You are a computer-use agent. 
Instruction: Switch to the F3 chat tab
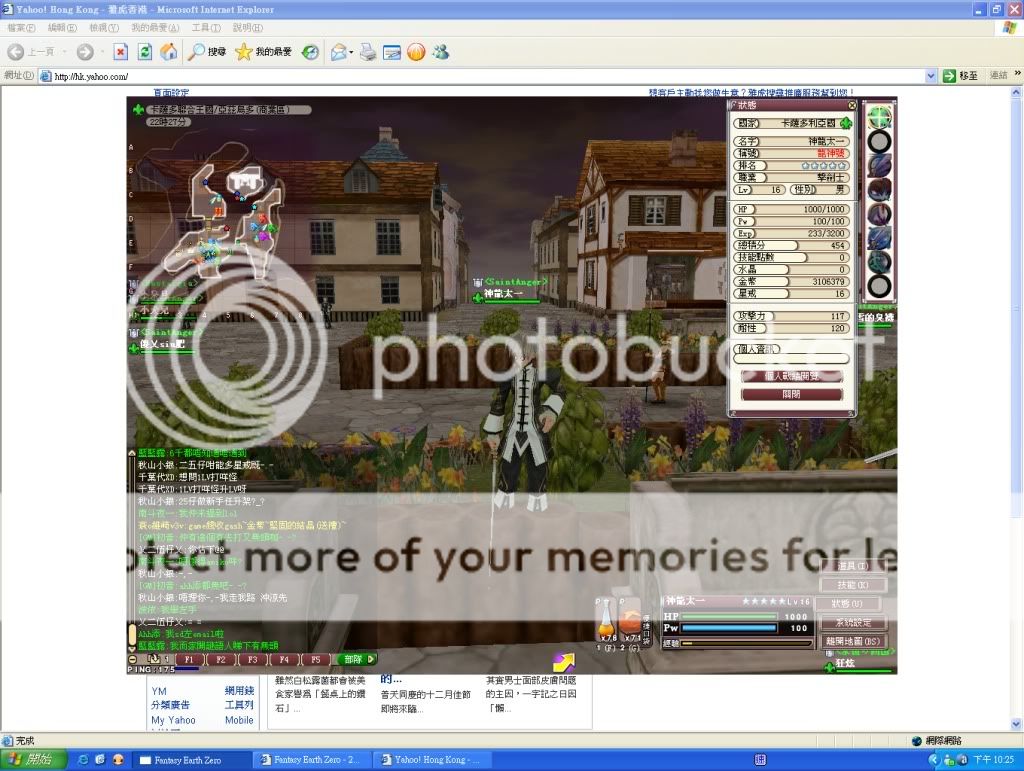[x=252, y=659]
